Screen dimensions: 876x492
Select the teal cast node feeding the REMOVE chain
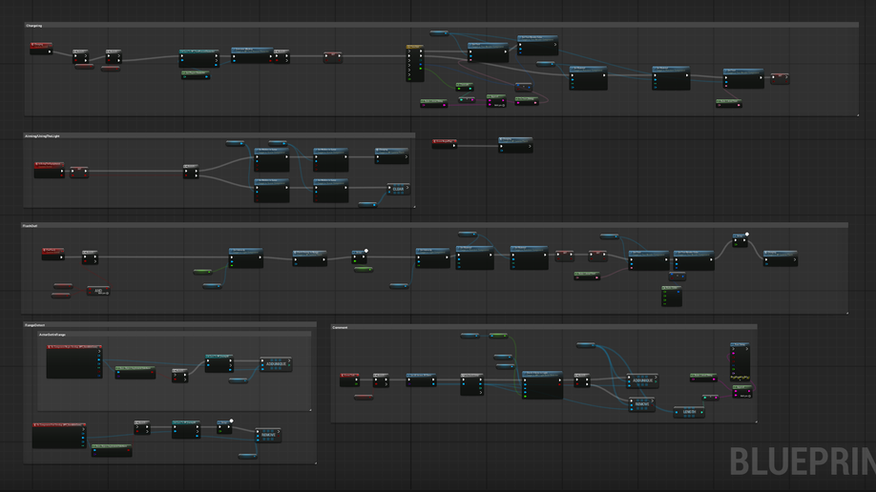pyautogui.click(x=186, y=429)
